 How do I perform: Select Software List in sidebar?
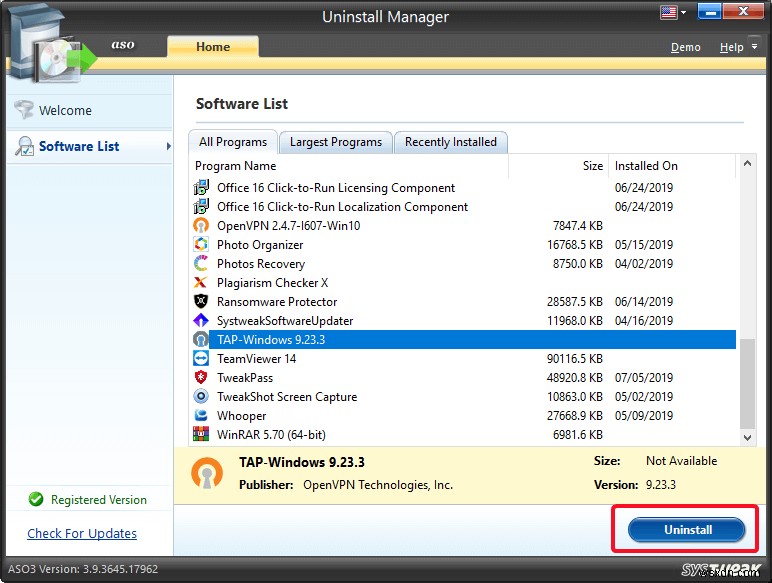click(x=90, y=146)
